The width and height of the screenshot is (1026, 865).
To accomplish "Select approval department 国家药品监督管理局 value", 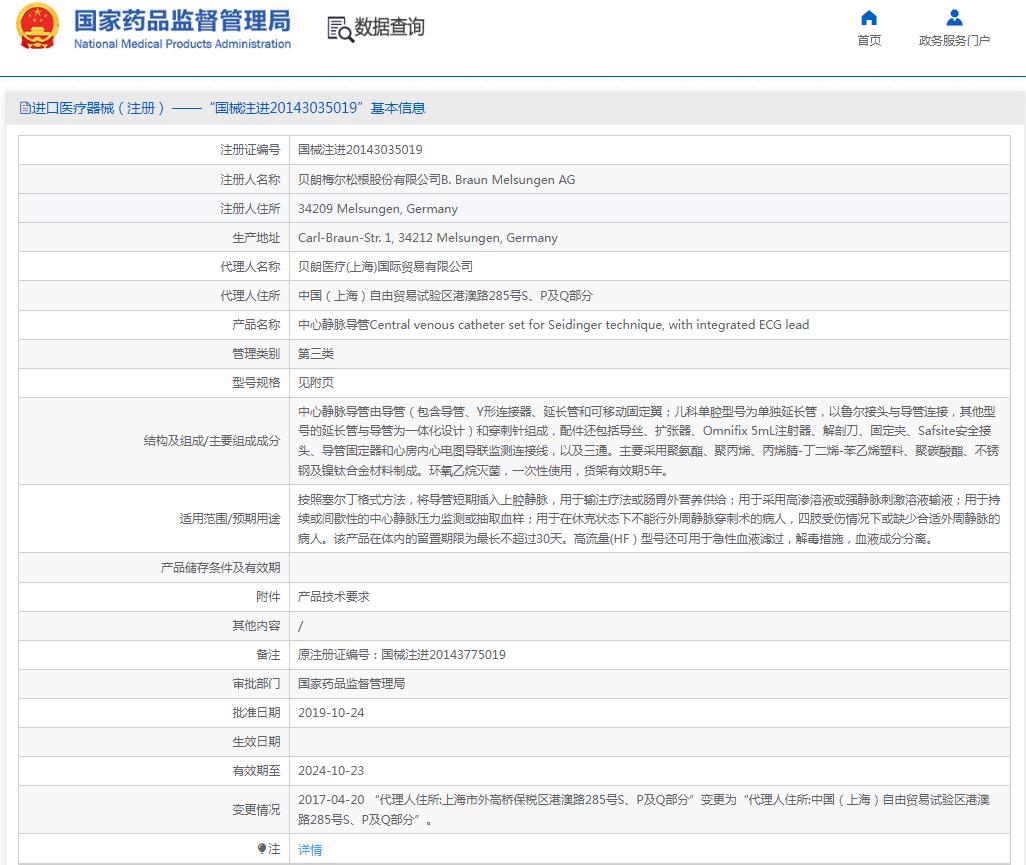I will (x=351, y=684).
